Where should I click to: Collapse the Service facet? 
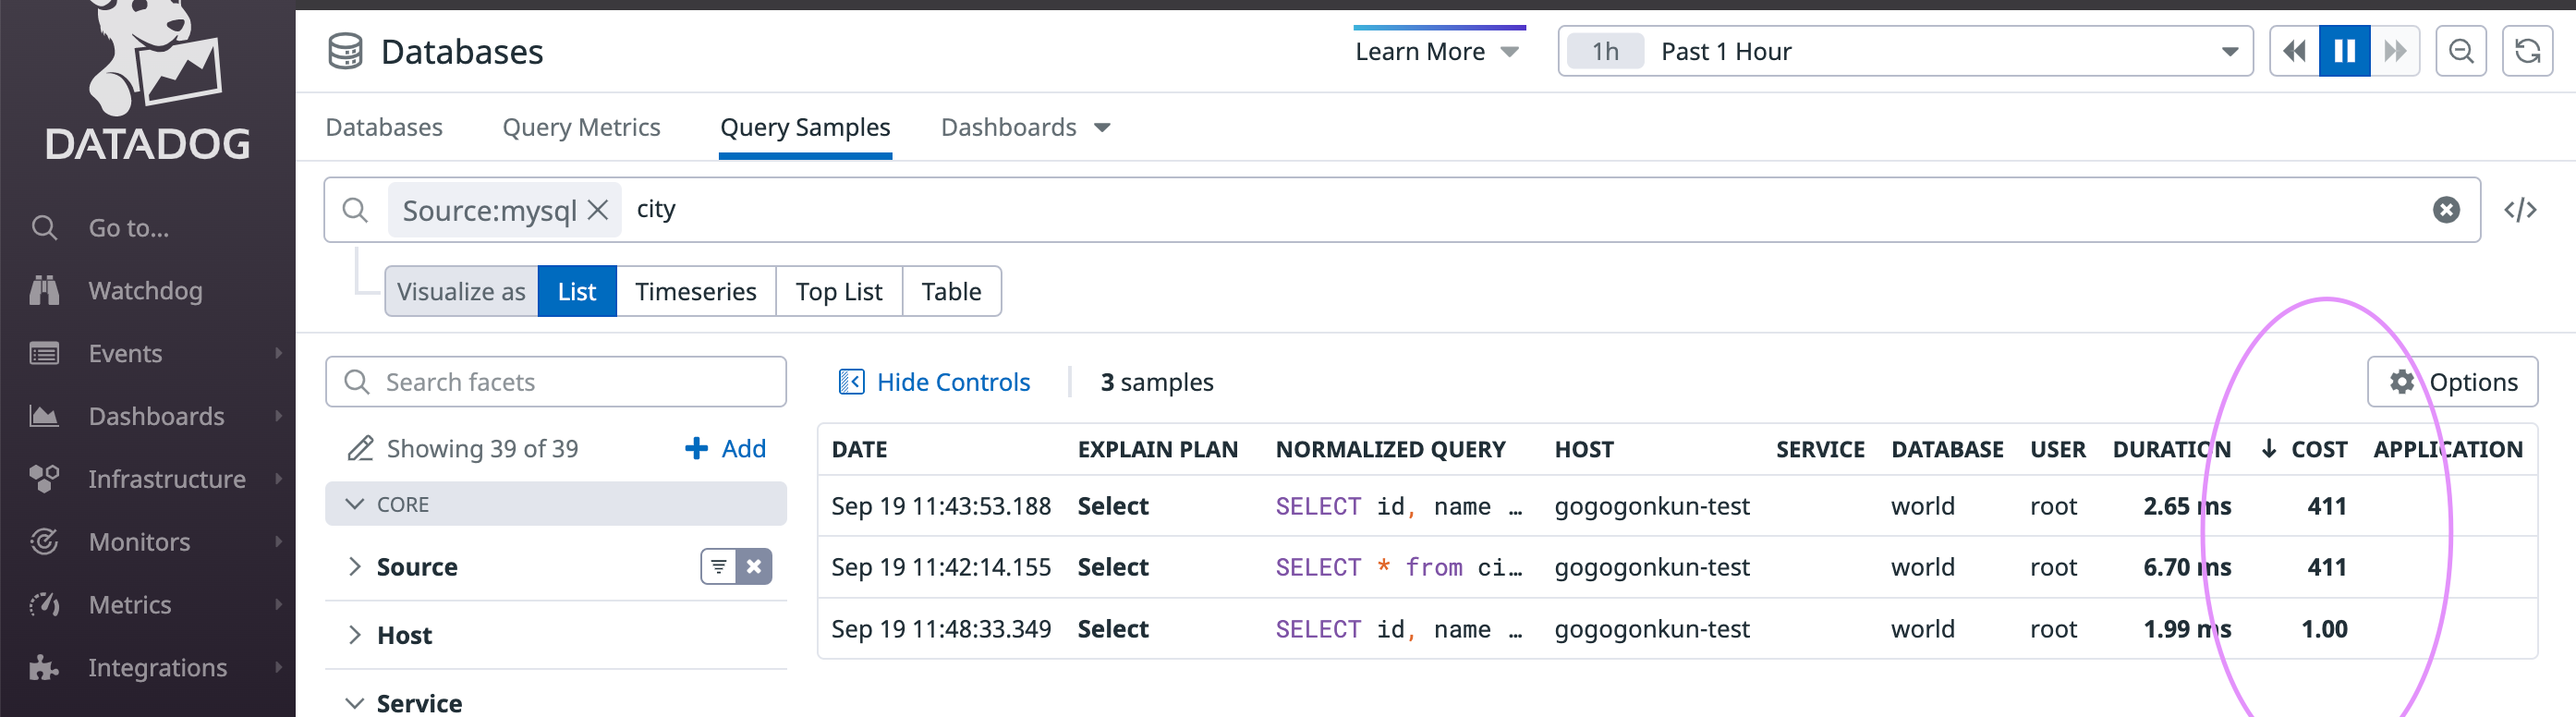tap(354, 703)
